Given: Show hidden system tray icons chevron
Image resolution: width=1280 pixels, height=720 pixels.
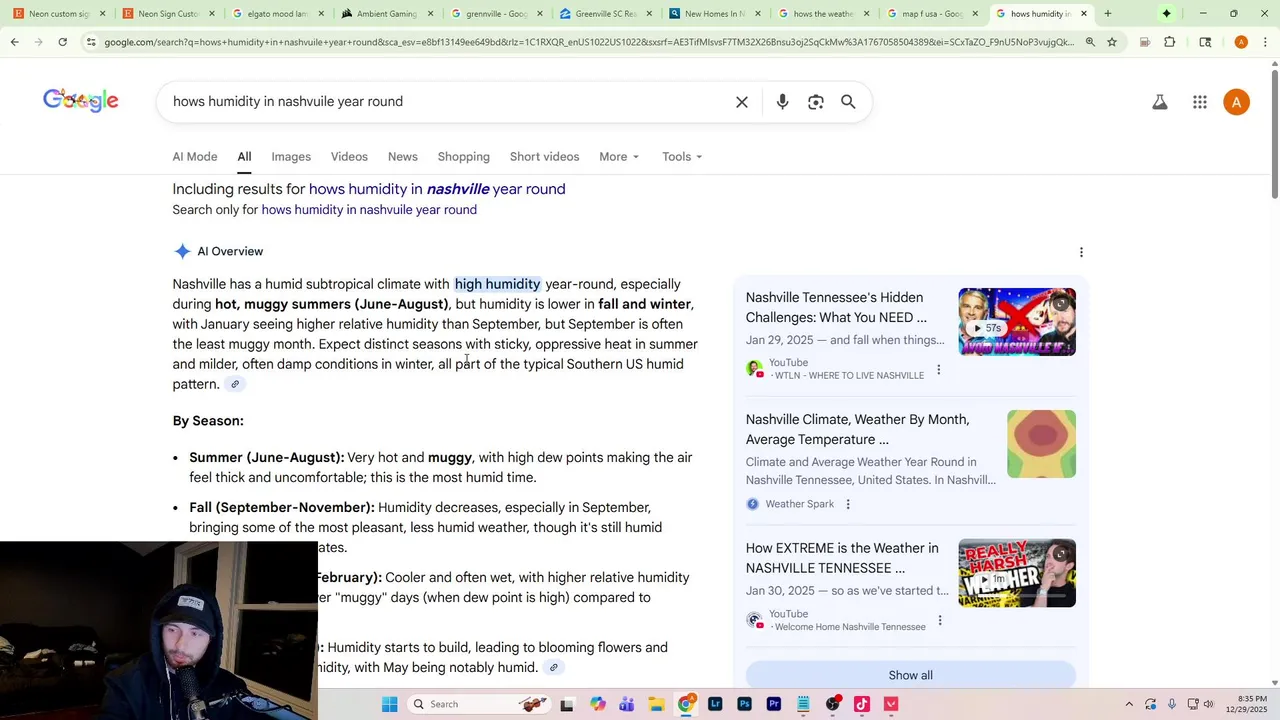Looking at the screenshot, I should (1129, 704).
